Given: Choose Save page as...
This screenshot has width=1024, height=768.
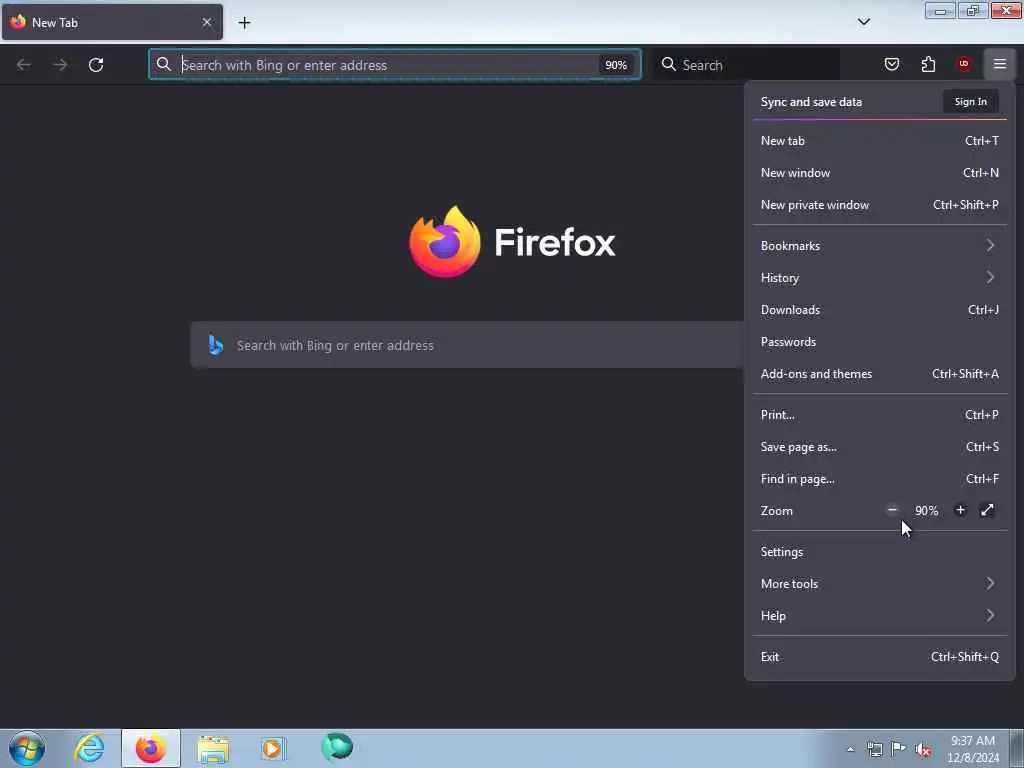Looking at the screenshot, I should 880,447.
